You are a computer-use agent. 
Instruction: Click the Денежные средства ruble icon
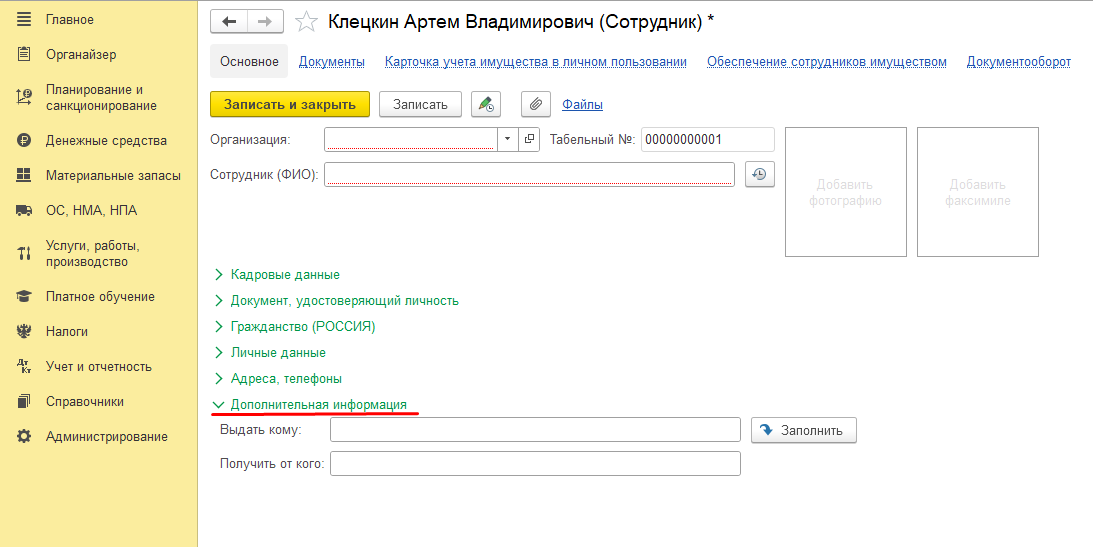(24, 140)
